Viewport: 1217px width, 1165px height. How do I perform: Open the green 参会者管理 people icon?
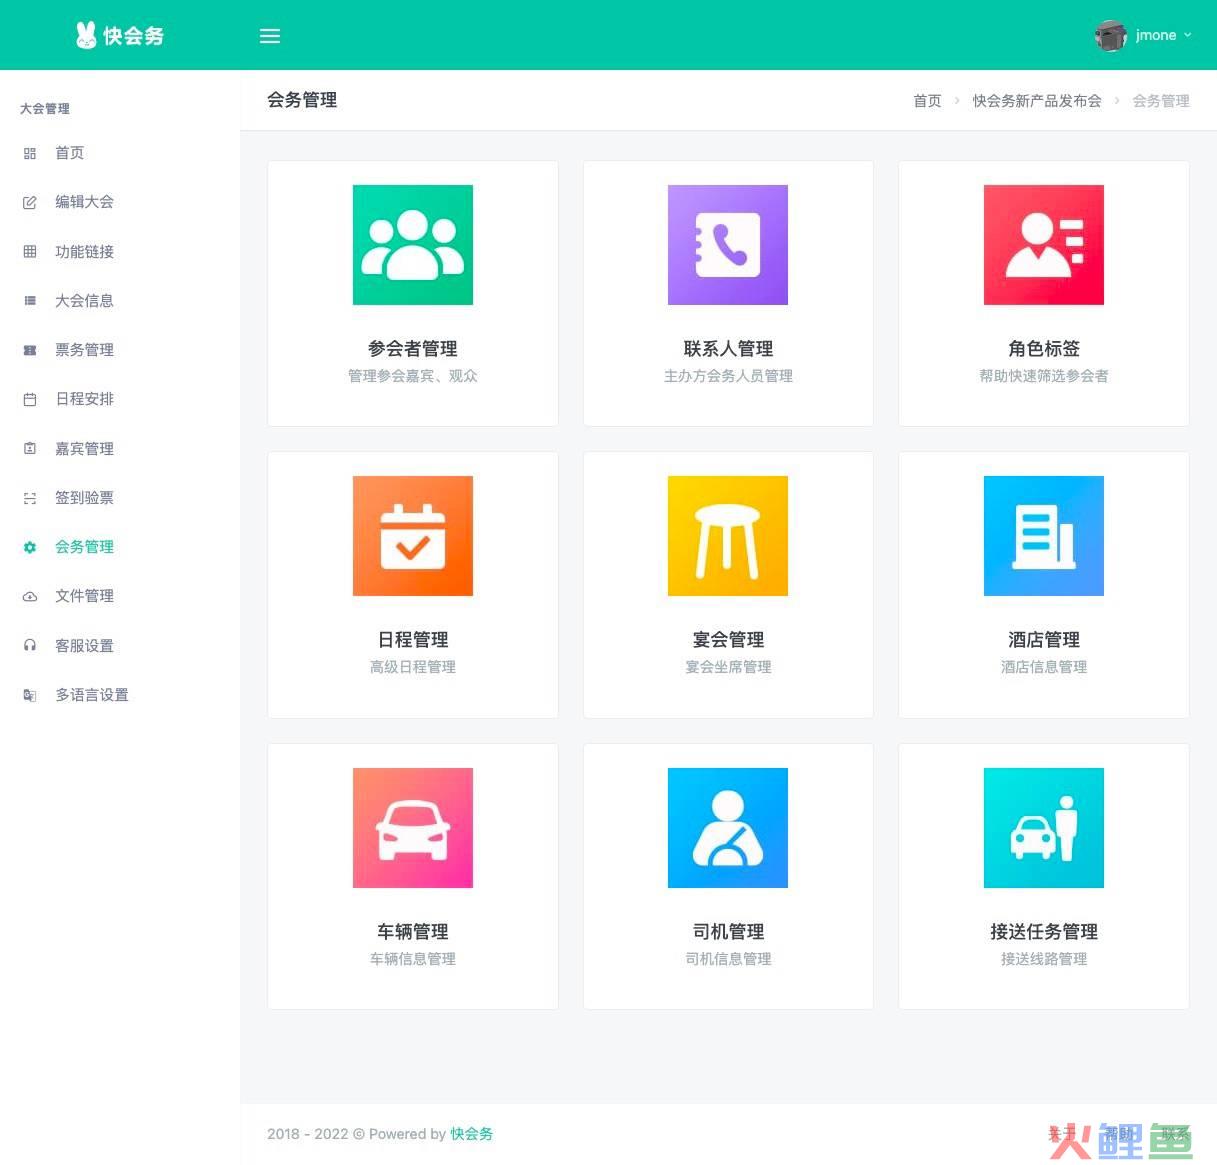413,245
